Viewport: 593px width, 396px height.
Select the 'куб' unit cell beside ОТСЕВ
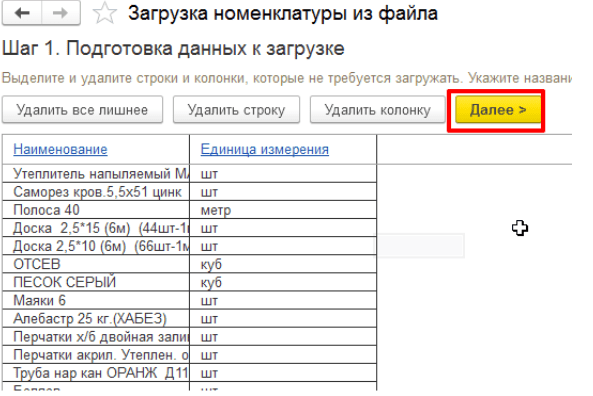click(283, 264)
